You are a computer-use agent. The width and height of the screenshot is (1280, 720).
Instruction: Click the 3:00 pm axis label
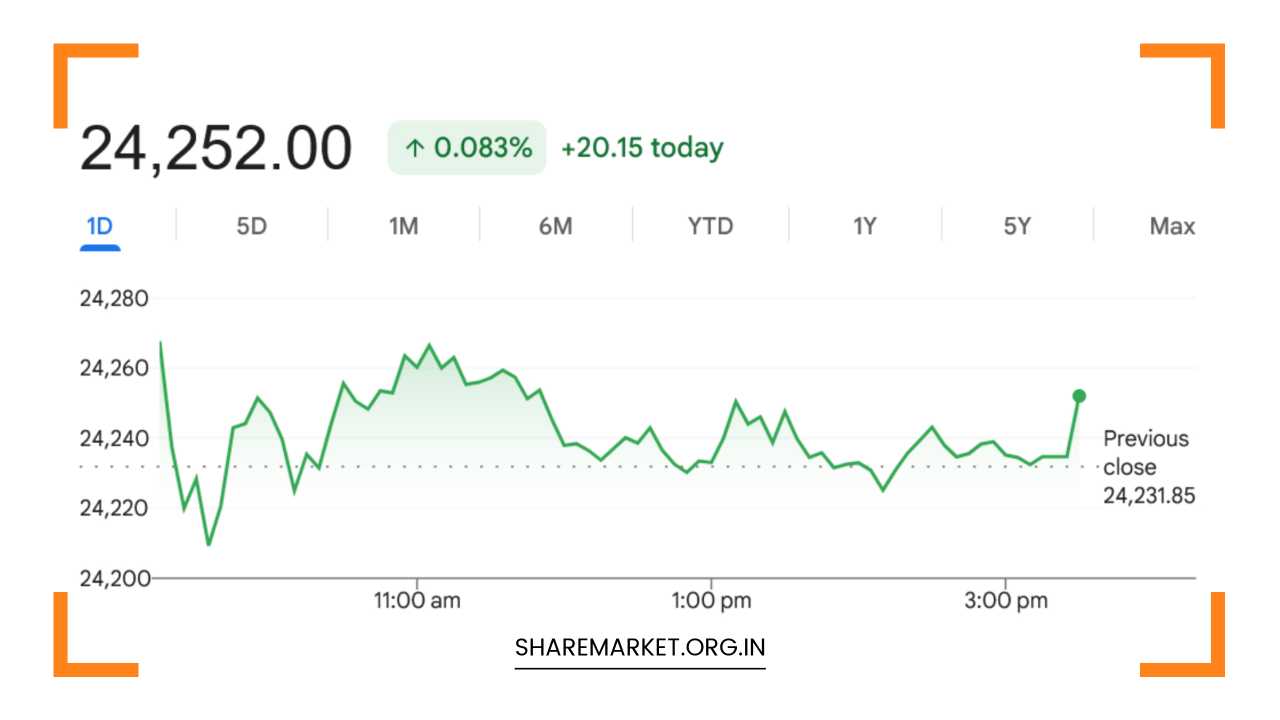click(1007, 601)
